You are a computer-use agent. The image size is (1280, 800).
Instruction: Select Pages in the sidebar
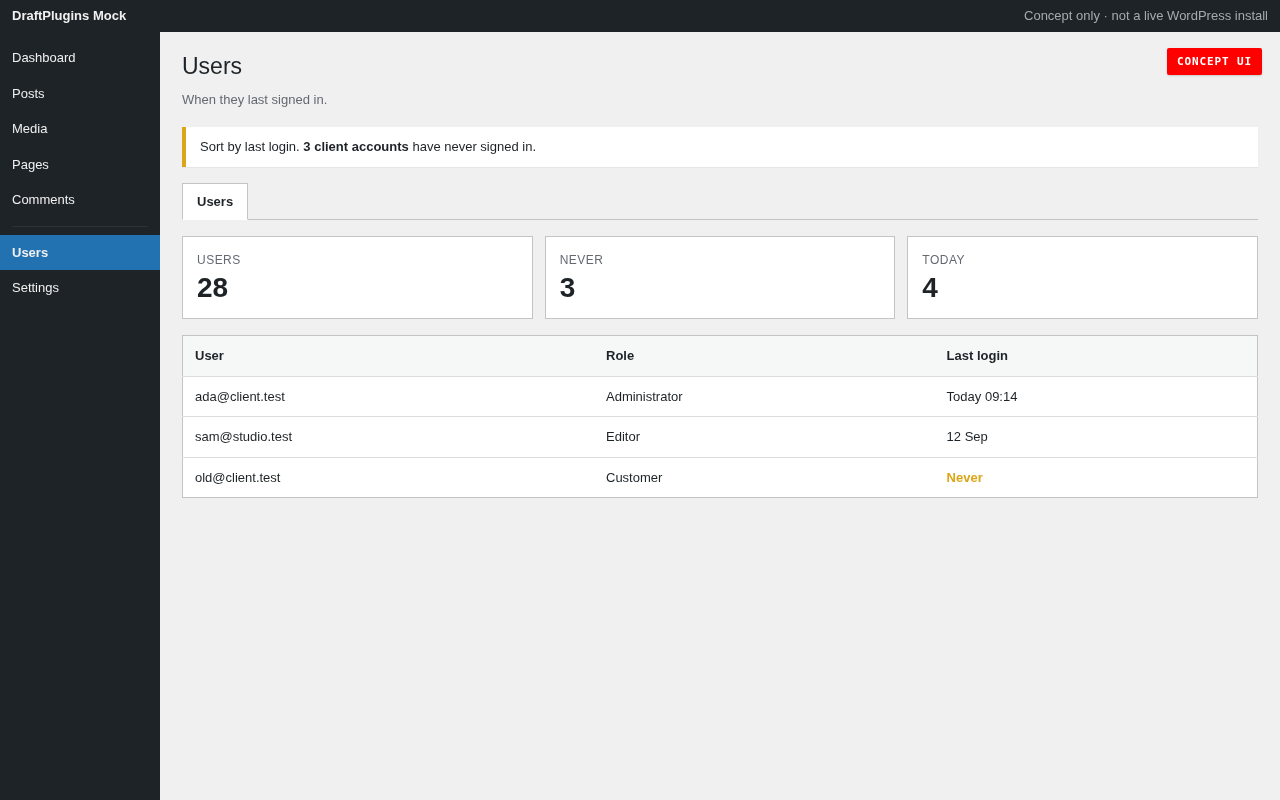point(80,164)
